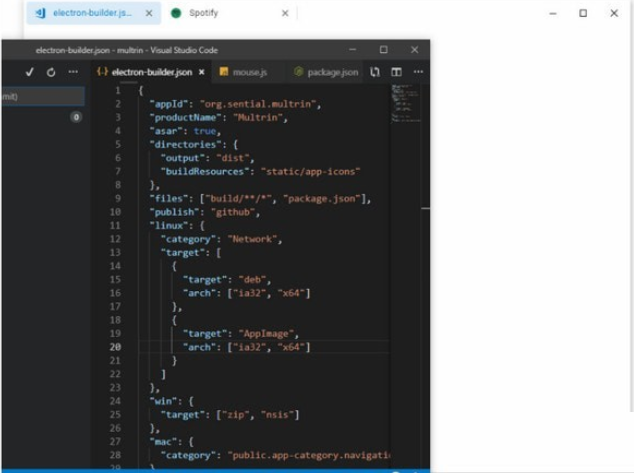Image resolution: width=634 pixels, height=473 pixels.
Task: Close the Visual Studio Code window
Action: click(x=414, y=50)
